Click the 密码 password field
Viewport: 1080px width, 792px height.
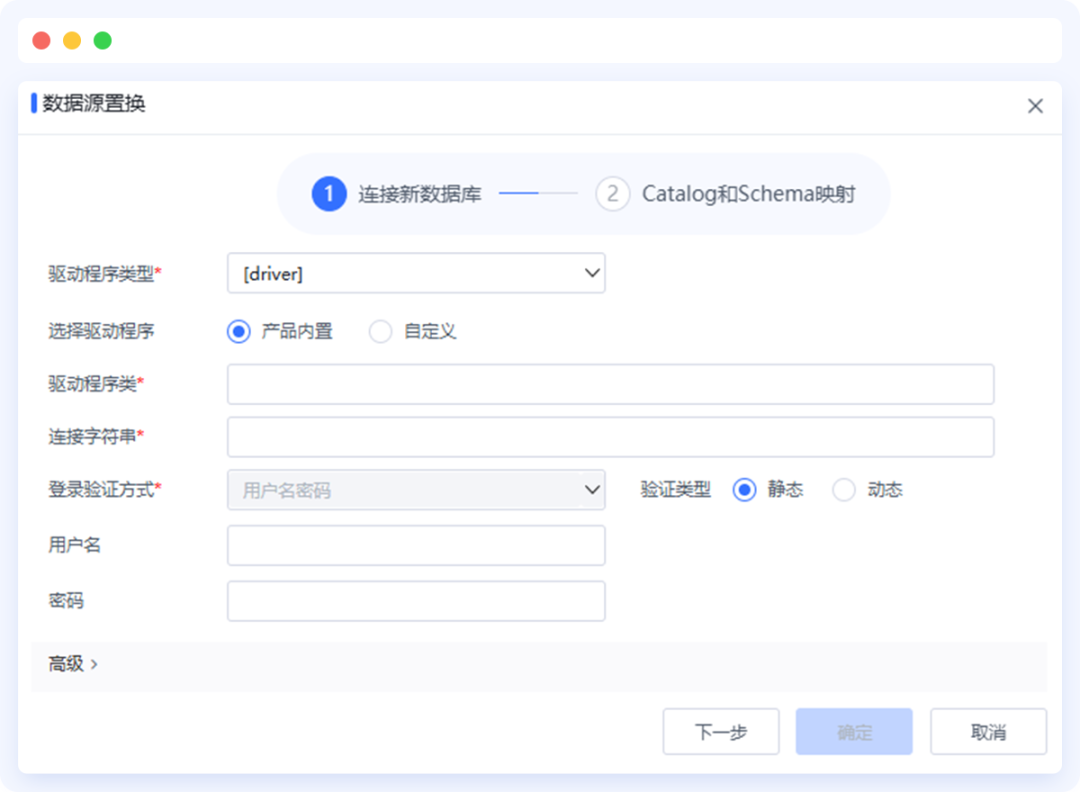[416, 600]
